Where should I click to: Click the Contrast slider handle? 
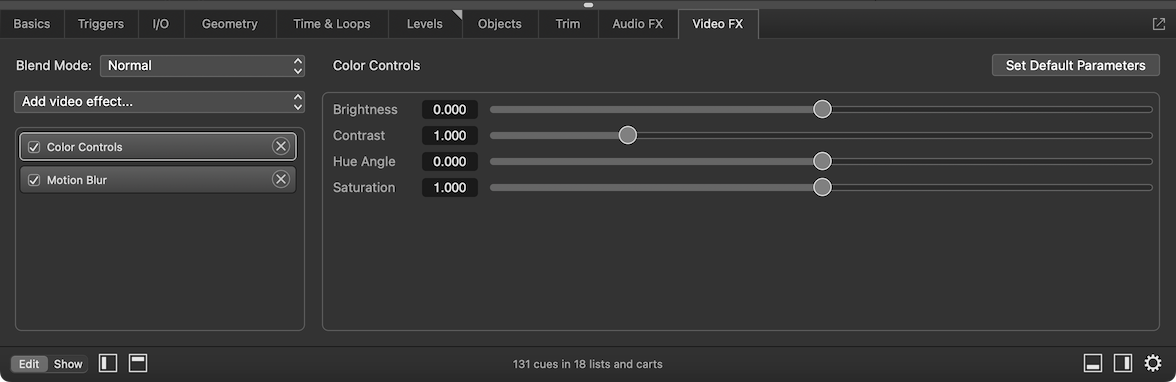click(628, 135)
